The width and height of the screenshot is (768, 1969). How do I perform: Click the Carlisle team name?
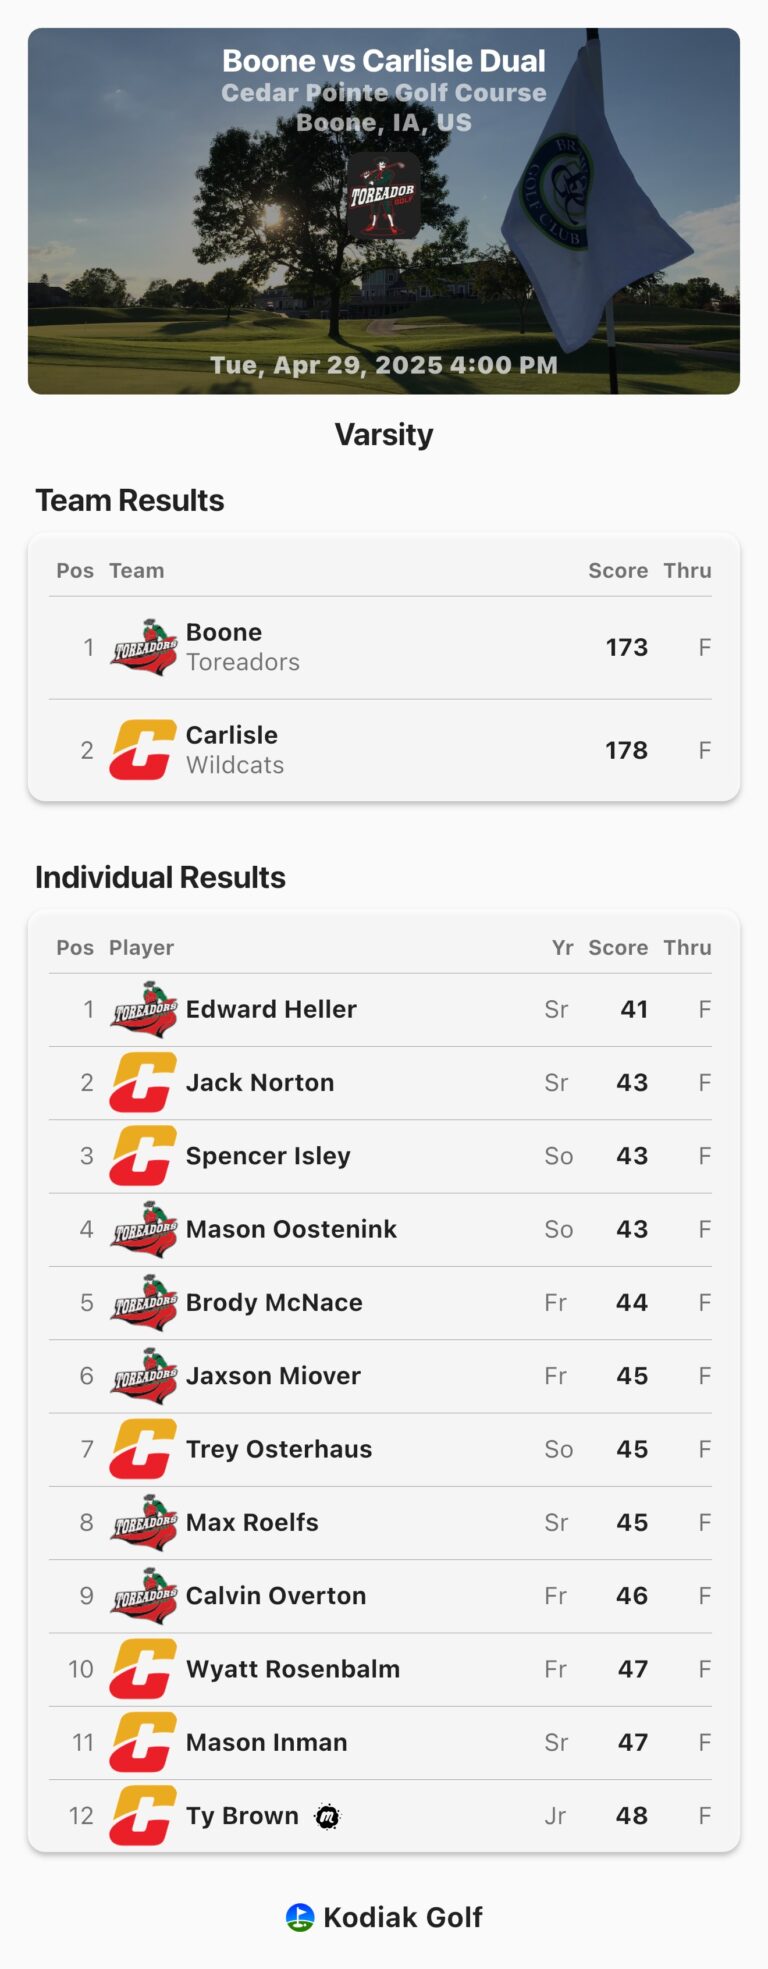[x=232, y=735]
